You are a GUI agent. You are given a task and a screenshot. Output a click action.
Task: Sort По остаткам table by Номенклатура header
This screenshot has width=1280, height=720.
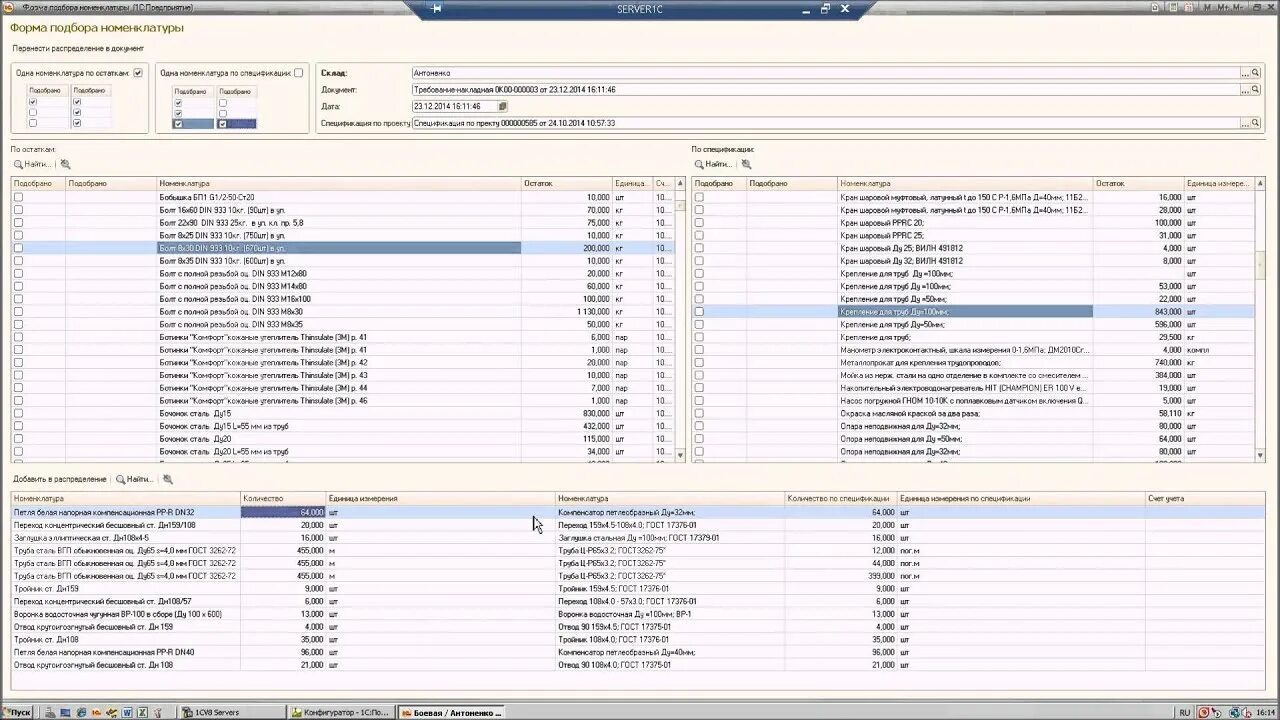(339, 184)
